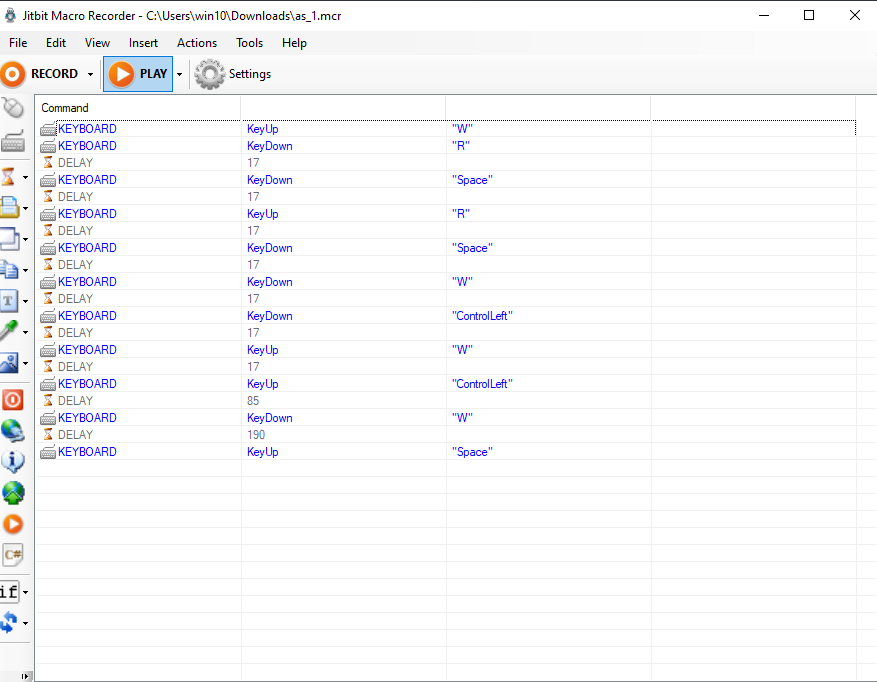This screenshot has width=877, height=682.
Task: Click the open file sidebar icon
Action: tap(10, 208)
